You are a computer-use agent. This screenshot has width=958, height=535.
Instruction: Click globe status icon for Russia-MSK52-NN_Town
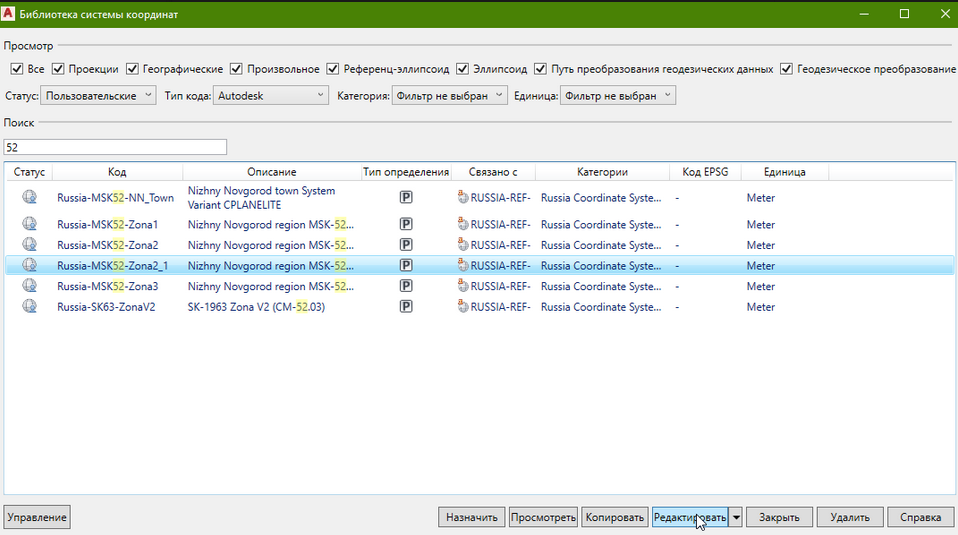[30, 197]
